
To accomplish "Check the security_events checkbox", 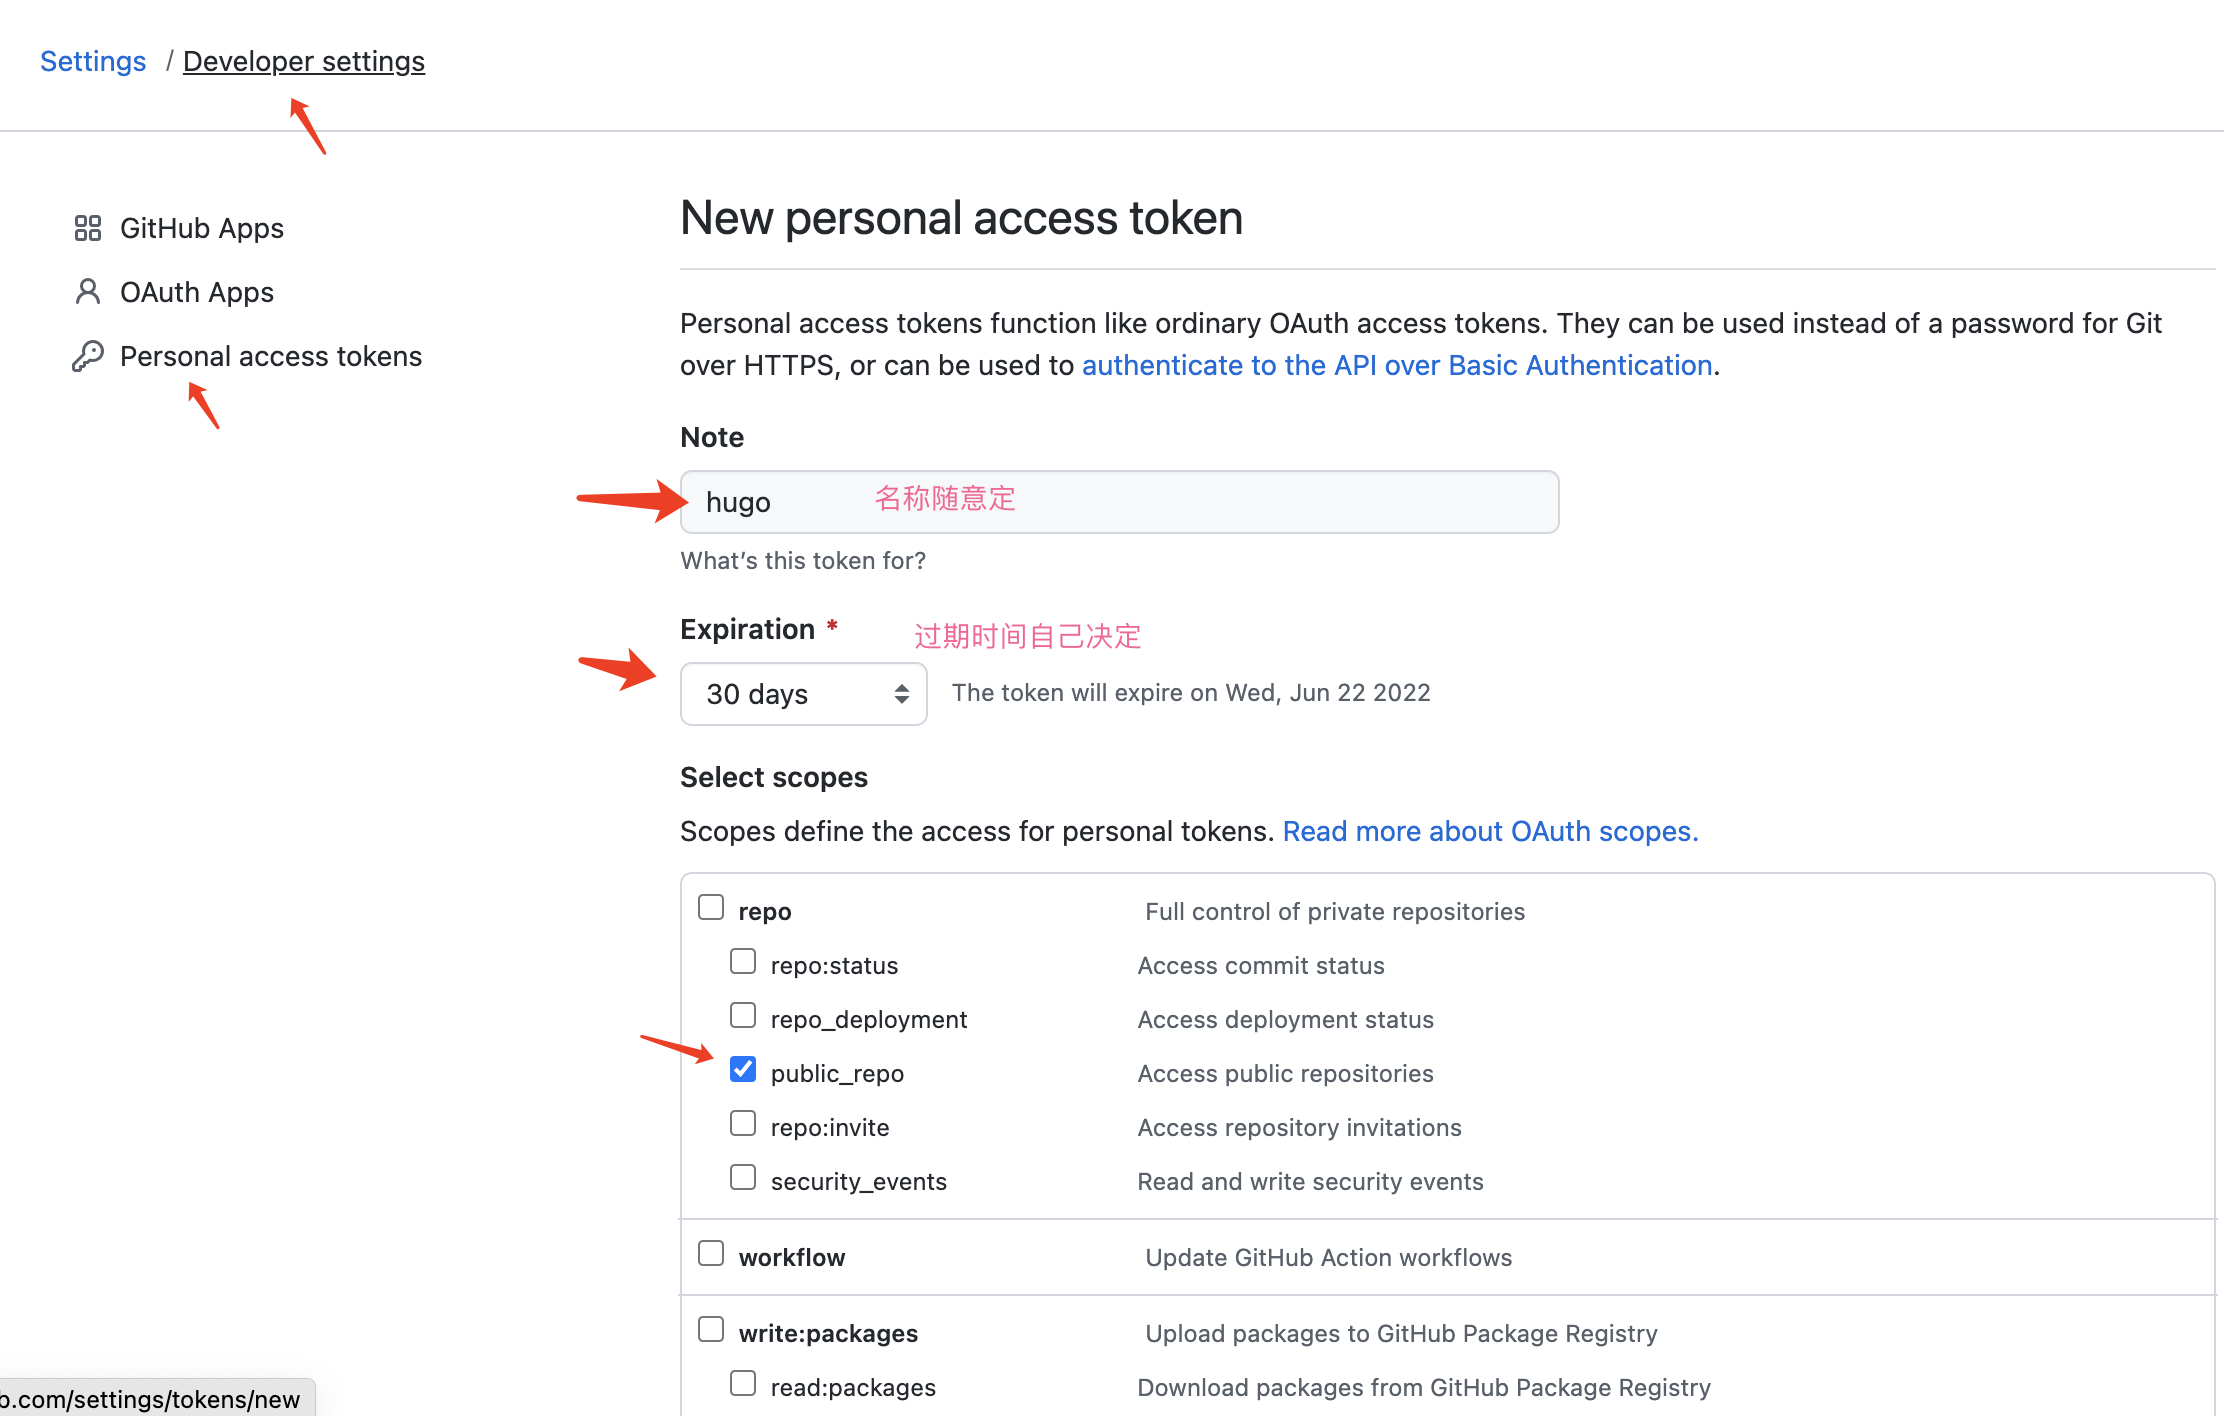I will (x=743, y=1177).
